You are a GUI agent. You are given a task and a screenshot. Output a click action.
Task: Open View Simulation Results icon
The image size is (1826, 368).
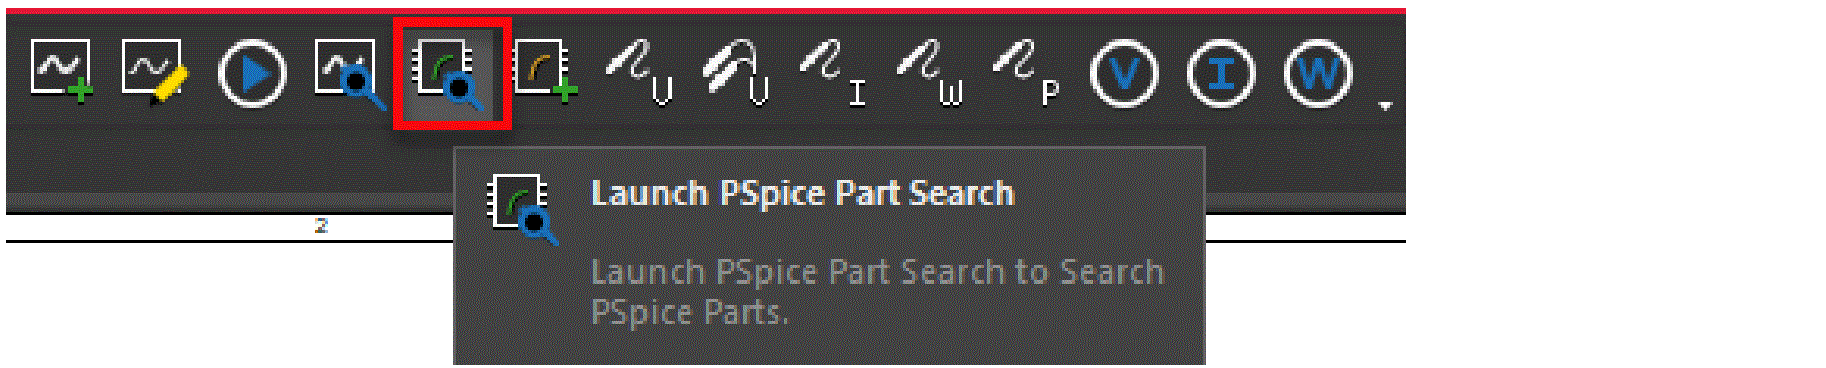tap(350, 74)
